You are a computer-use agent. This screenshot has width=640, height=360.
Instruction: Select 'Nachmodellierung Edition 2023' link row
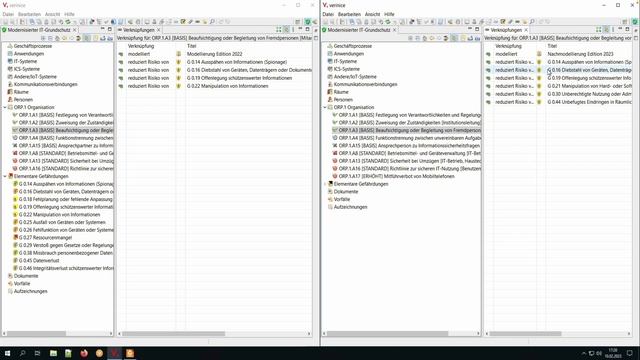pos(559,54)
